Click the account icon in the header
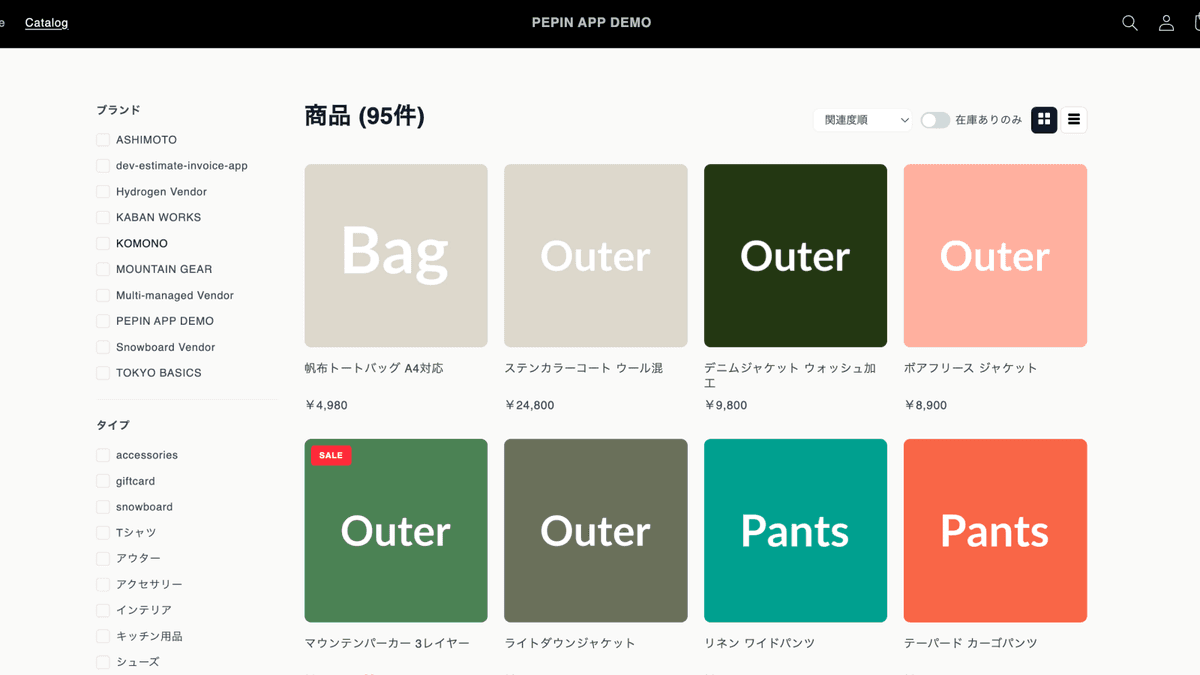 (x=1166, y=22)
